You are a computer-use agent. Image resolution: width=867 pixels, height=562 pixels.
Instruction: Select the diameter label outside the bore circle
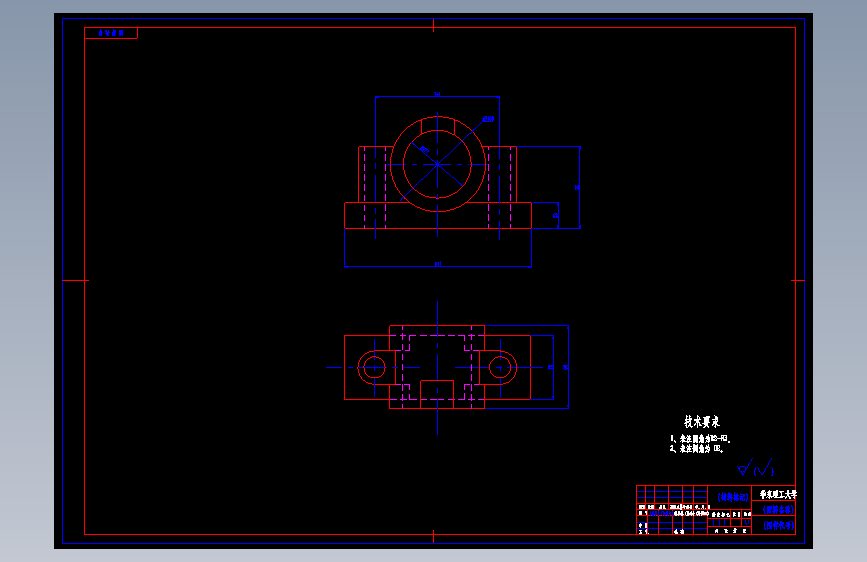pos(488,119)
